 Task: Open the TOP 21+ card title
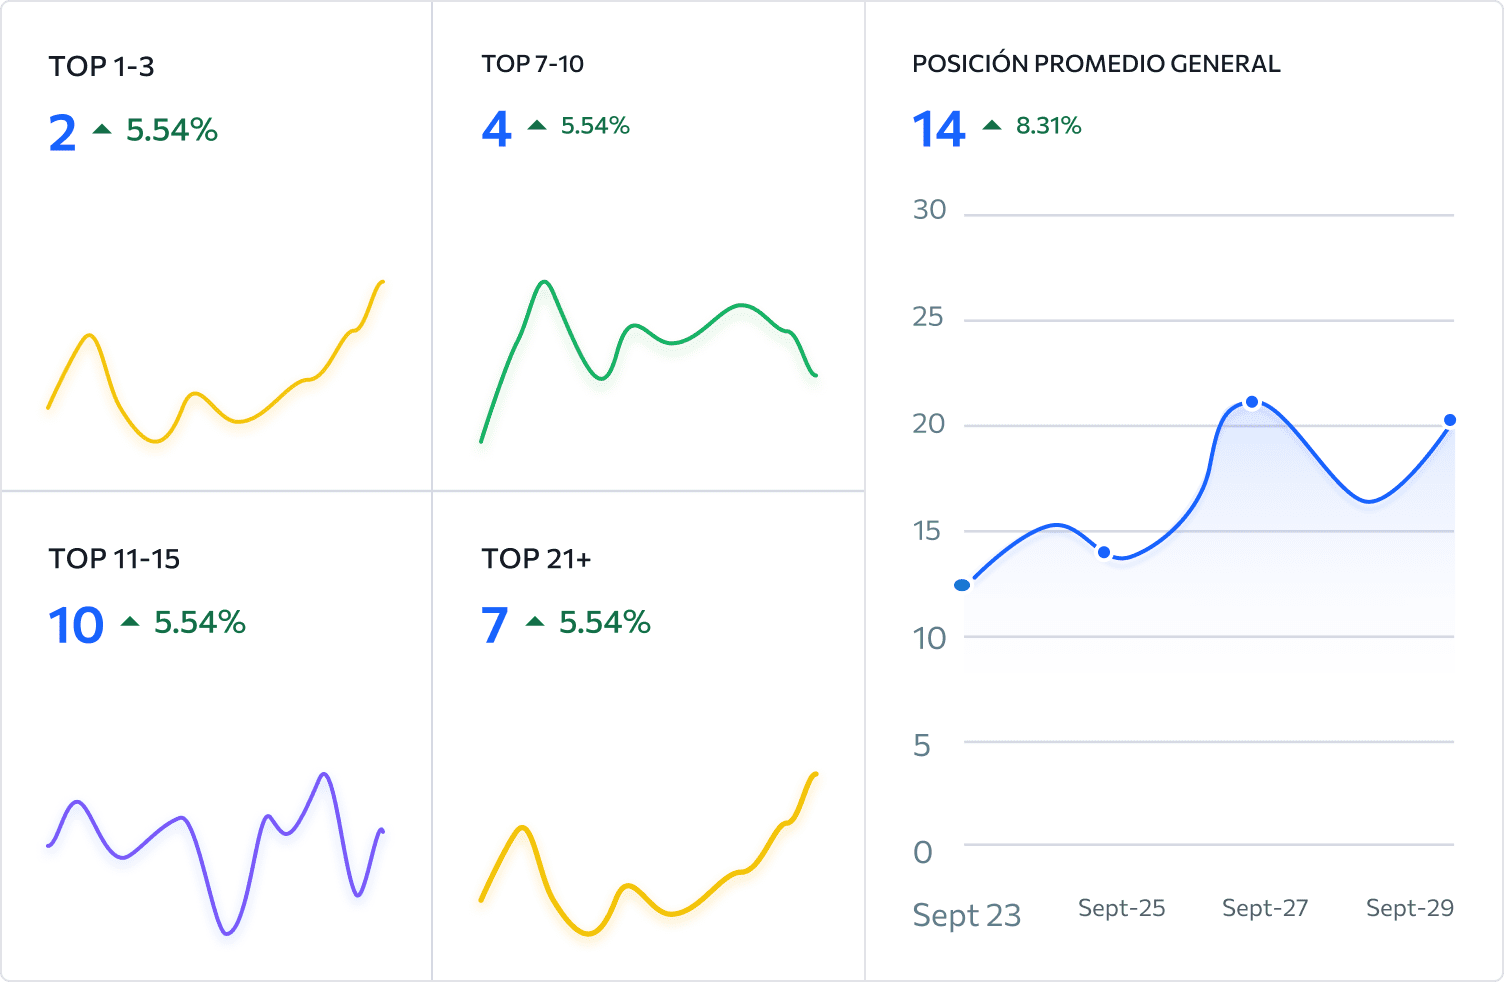[x=537, y=559]
